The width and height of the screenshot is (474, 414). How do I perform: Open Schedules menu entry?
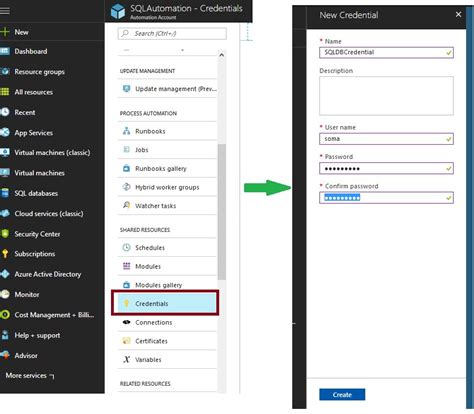coord(167,248)
